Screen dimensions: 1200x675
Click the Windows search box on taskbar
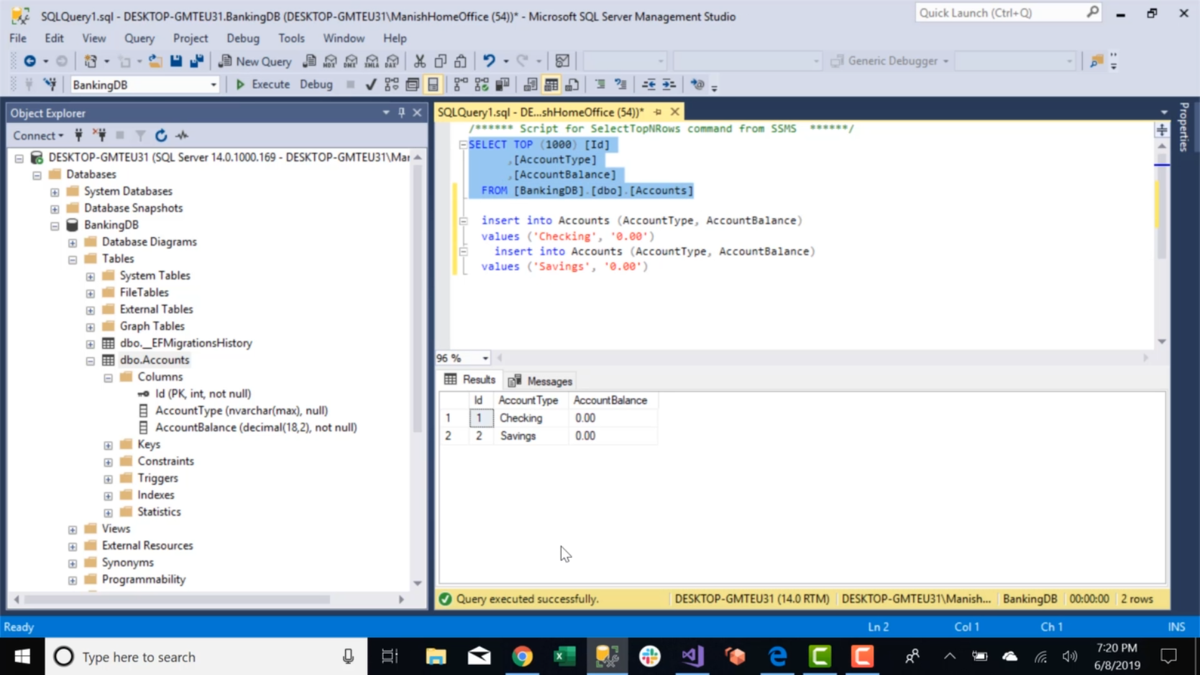tap(206, 657)
